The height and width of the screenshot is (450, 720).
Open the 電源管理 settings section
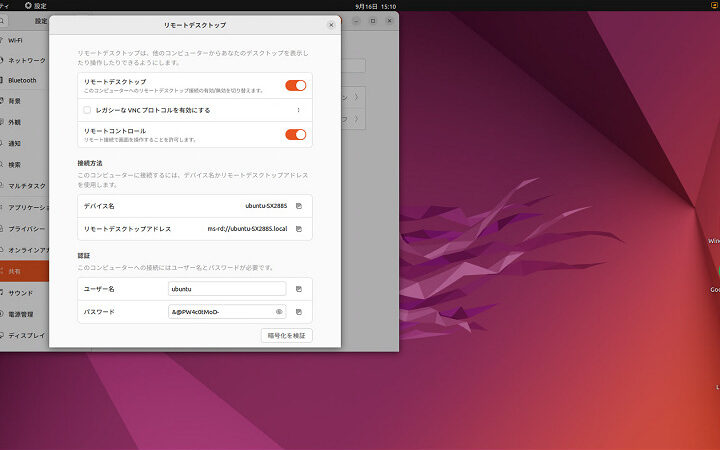[x=21, y=314]
